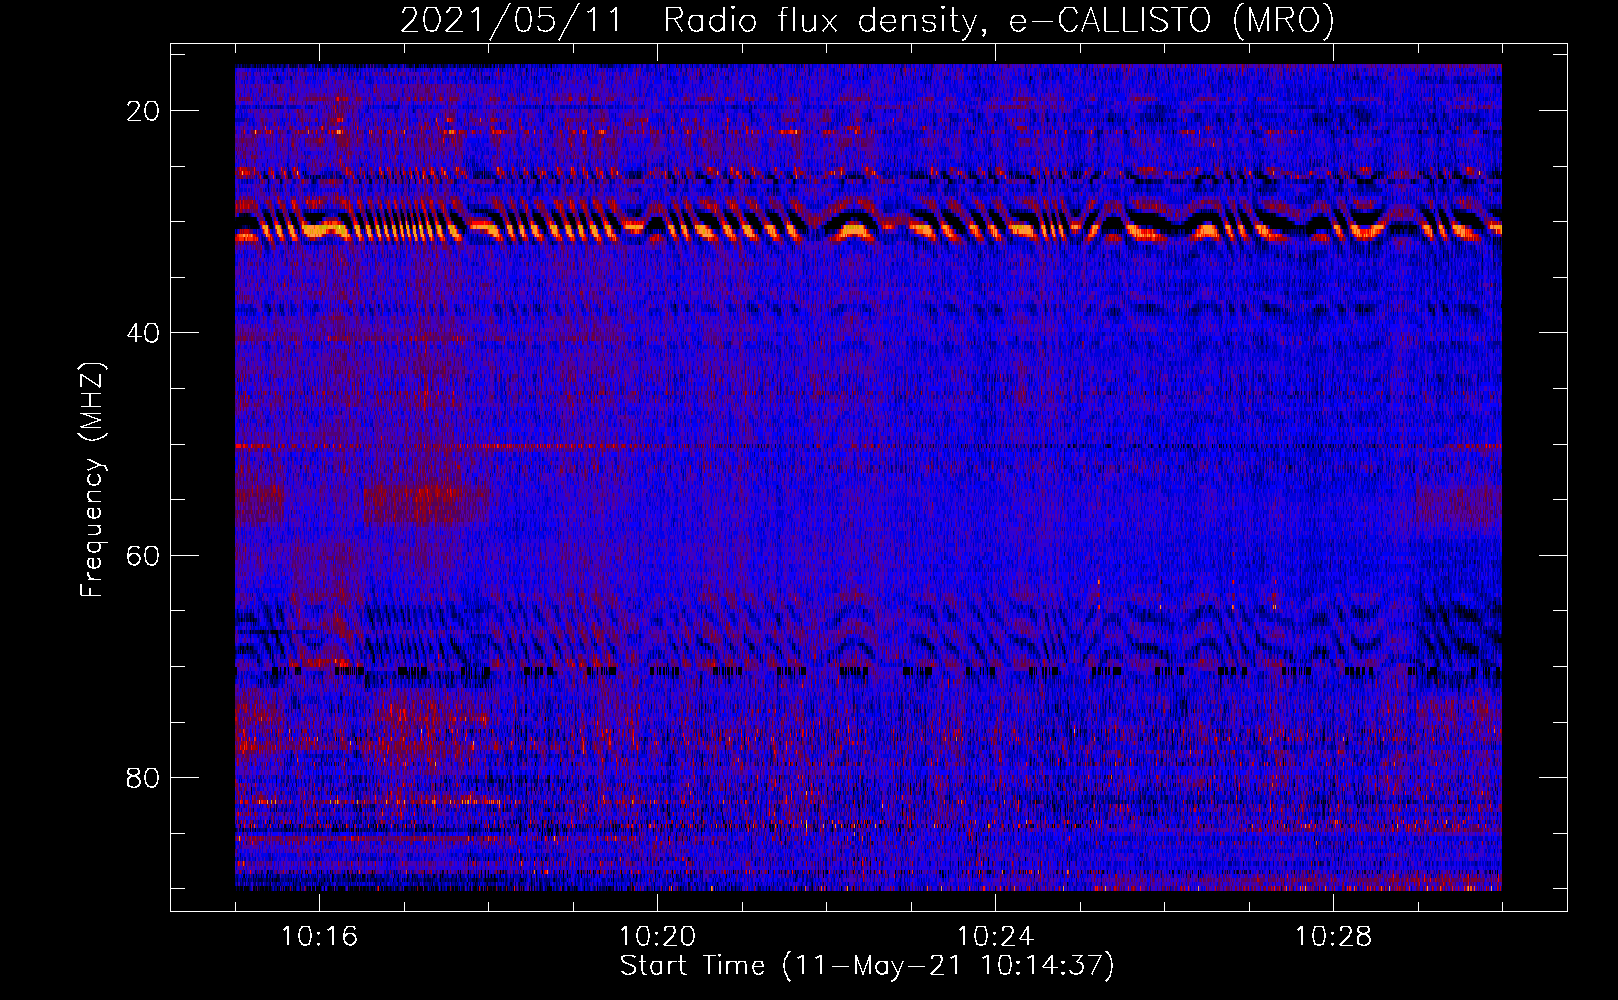
Task: Click the 10:28 time tick label
Action: (1333, 936)
